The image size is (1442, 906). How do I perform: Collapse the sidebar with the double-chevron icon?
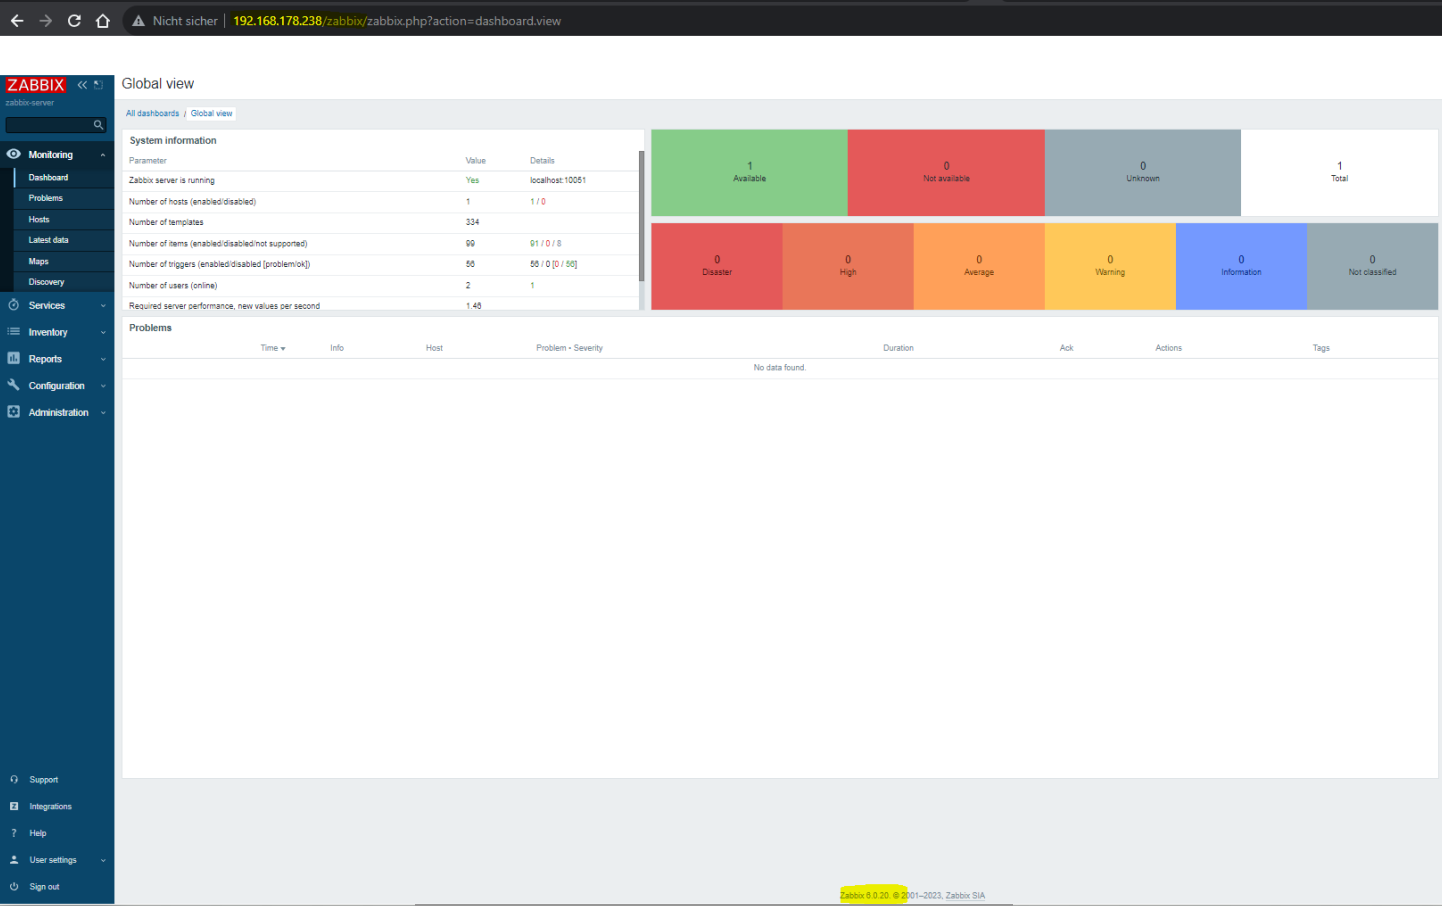[82, 85]
